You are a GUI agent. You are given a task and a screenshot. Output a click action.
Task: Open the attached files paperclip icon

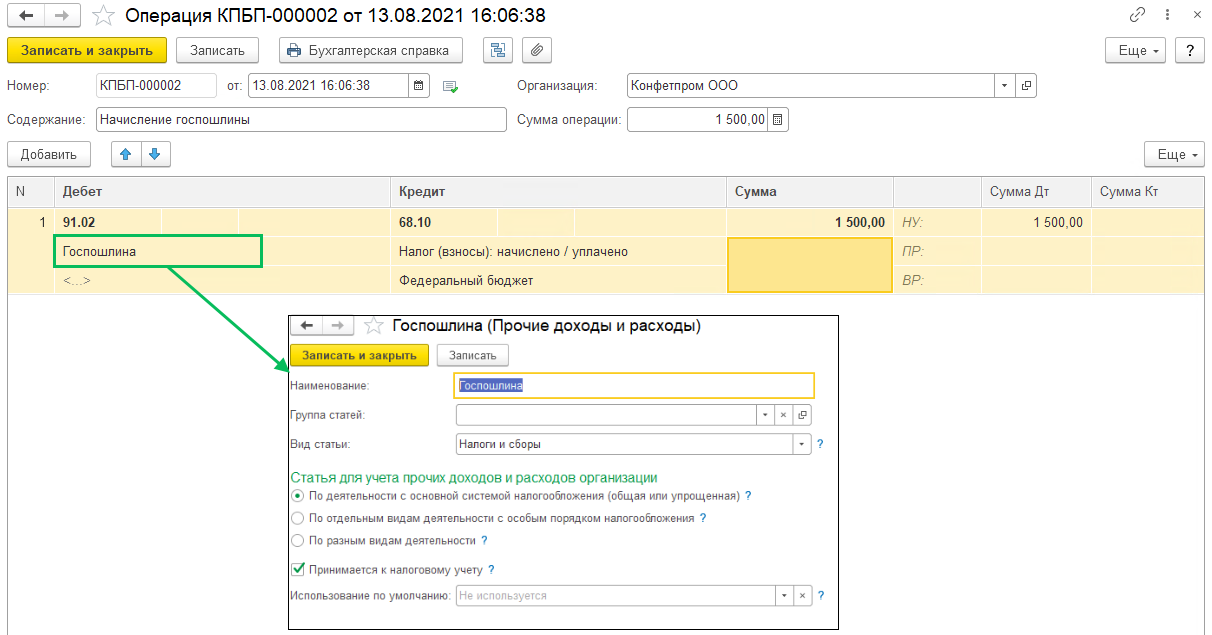click(x=537, y=51)
